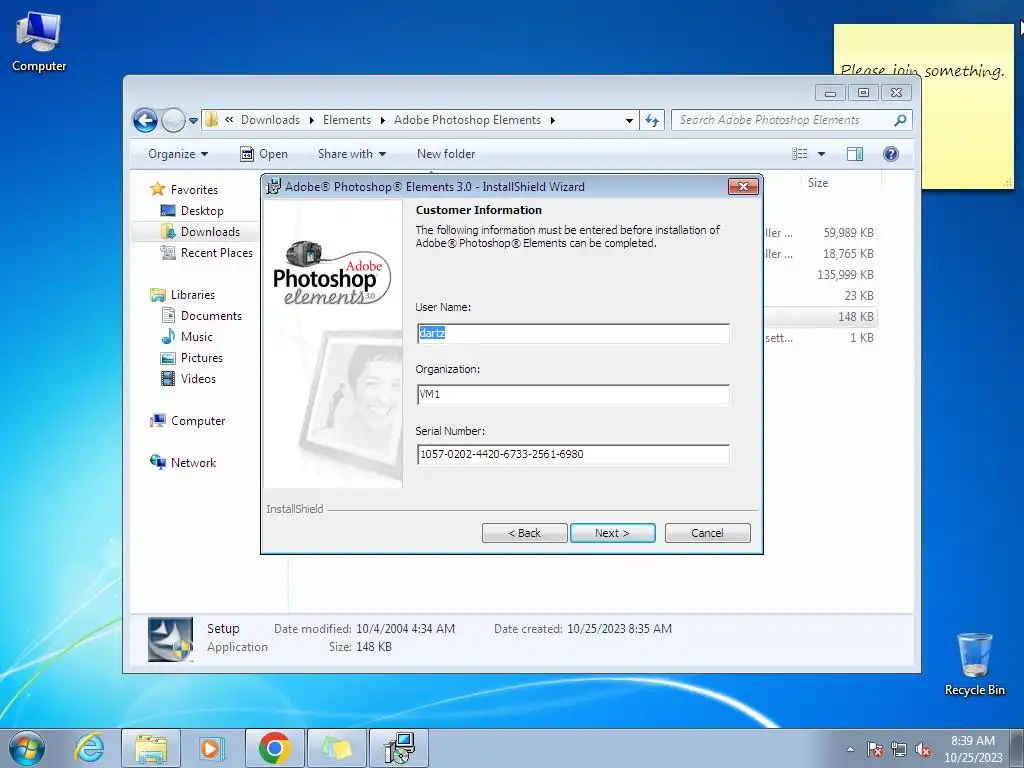Open the Share with menu
This screenshot has width=1024, height=768.
pyautogui.click(x=351, y=154)
